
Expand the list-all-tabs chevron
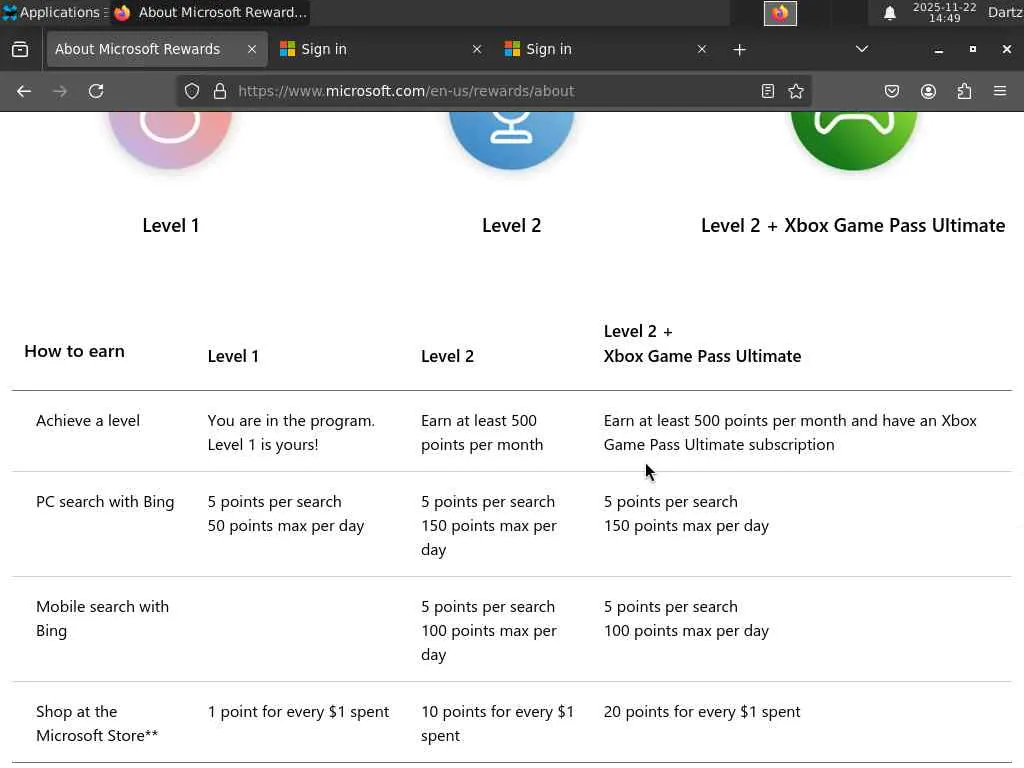[x=862, y=49]
